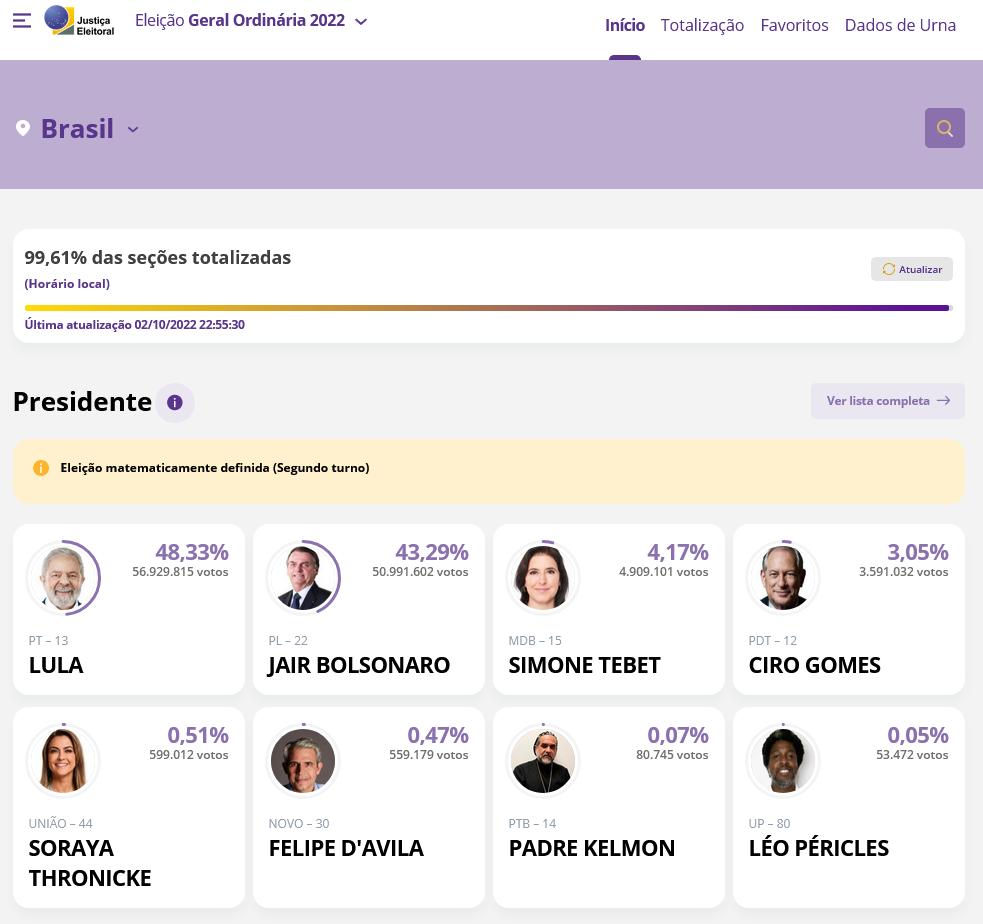Click the MDB – 15 party label
This screenshot has width=983, height=924.
[535, 641]
